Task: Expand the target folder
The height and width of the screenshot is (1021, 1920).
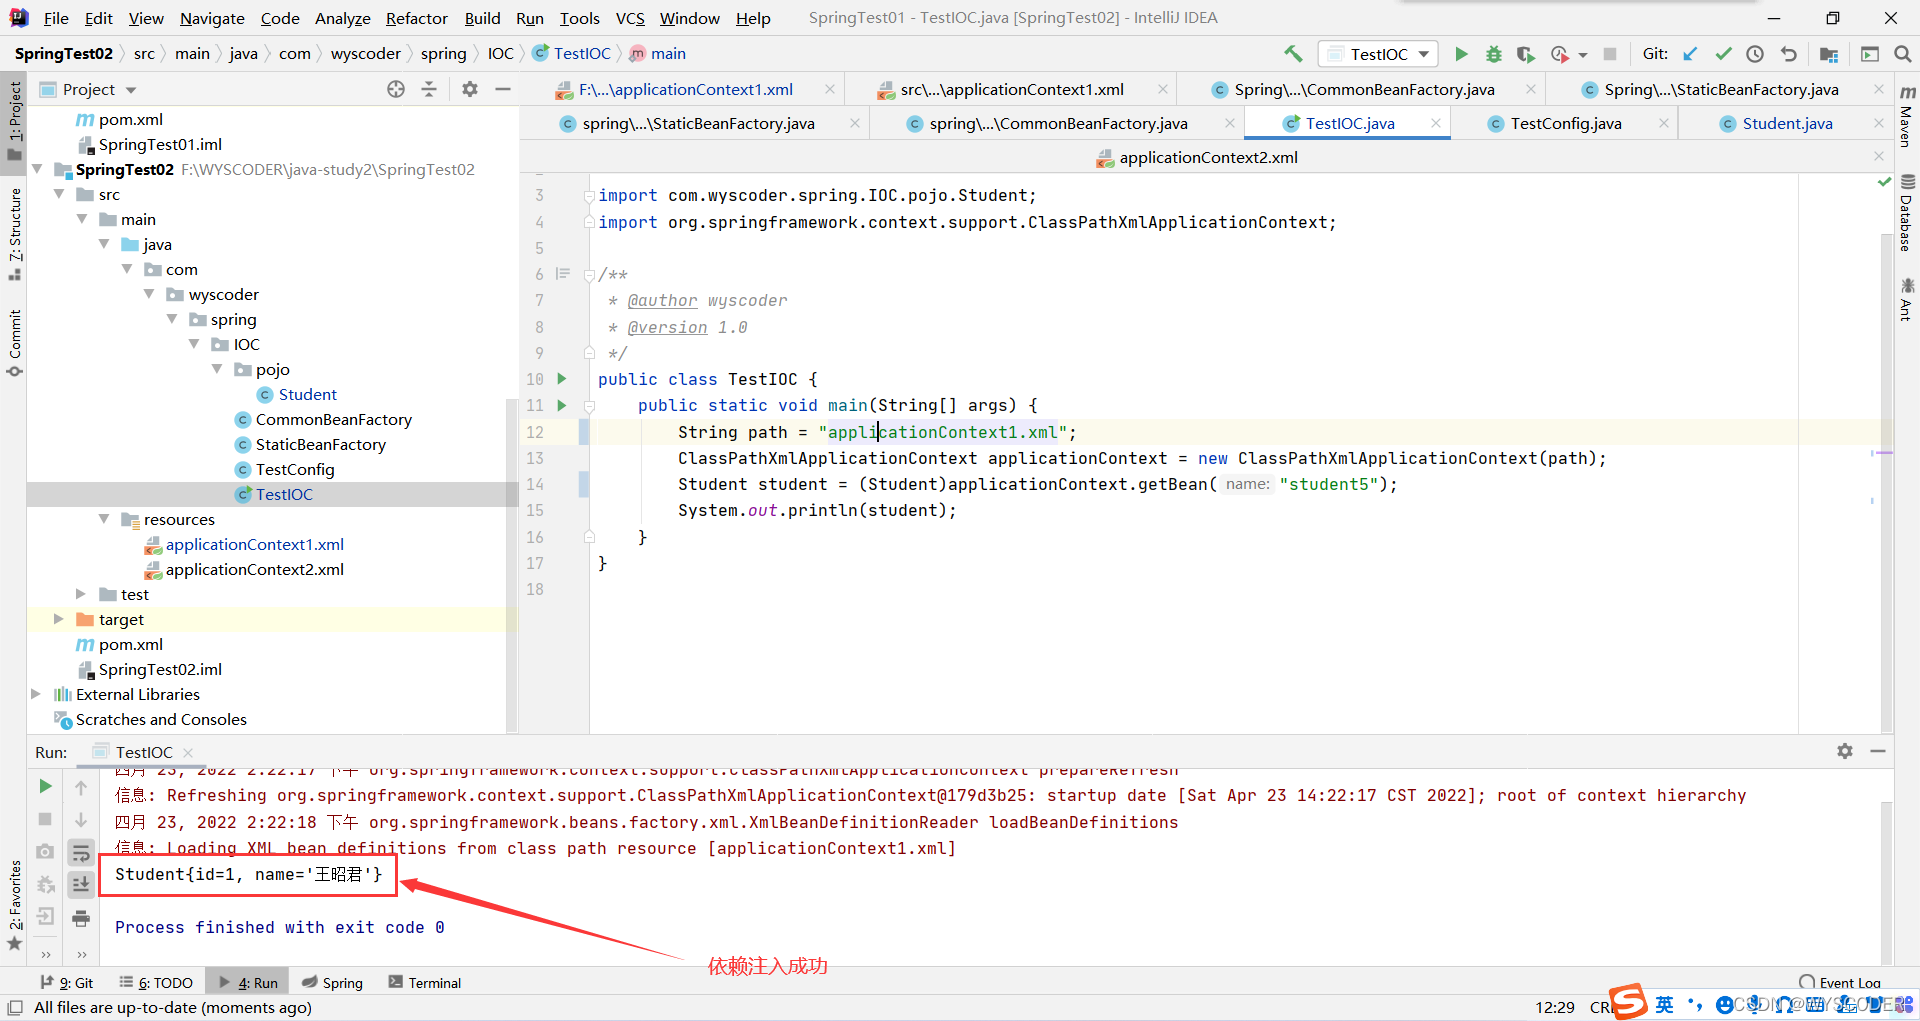Action: 59,619
